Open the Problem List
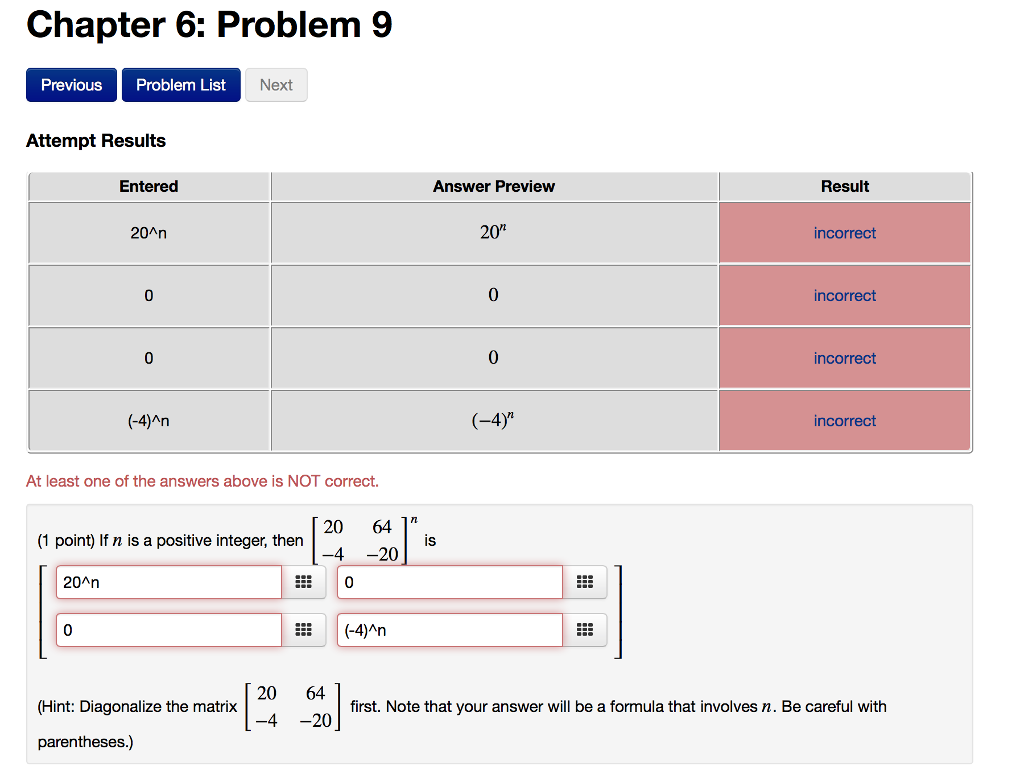 click(x=181, y=85)
